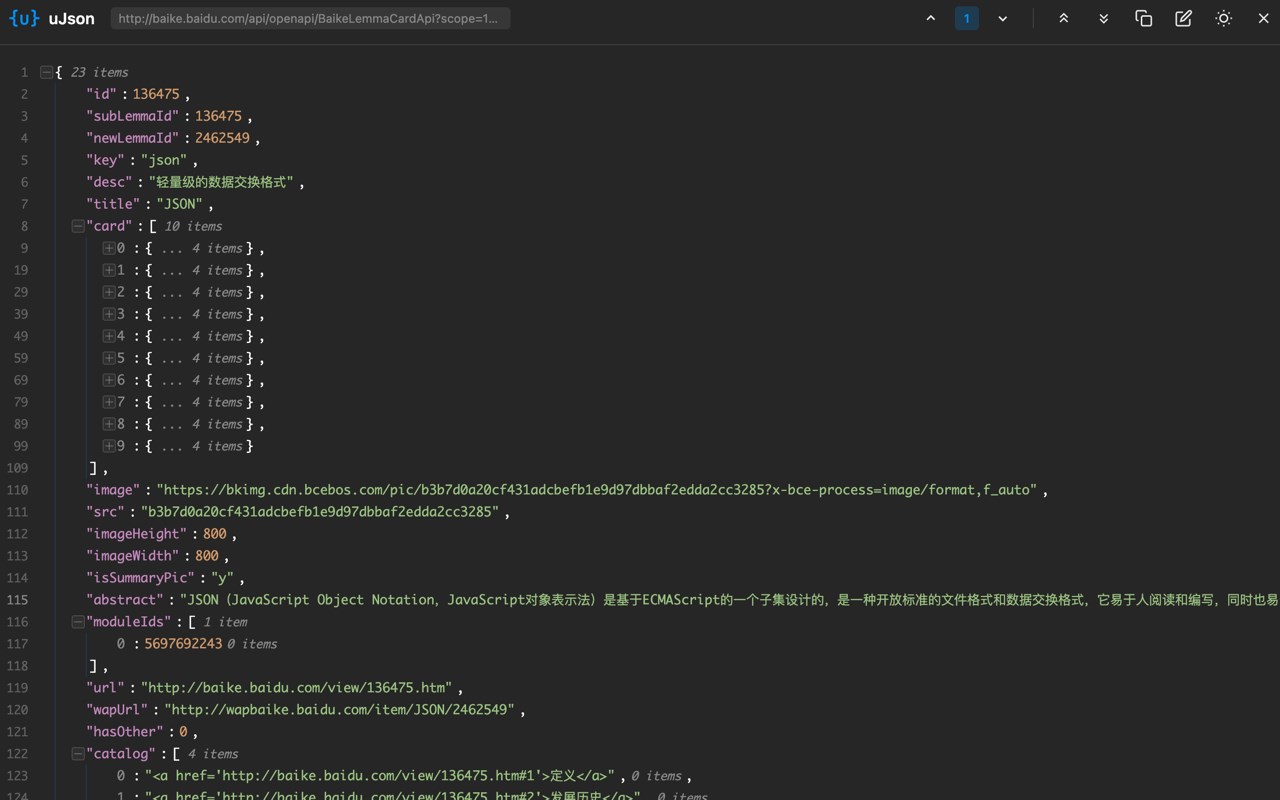Collapse the root object on line 1
The width and height of the screenshot is (1280, 800).
pos(46,72)
